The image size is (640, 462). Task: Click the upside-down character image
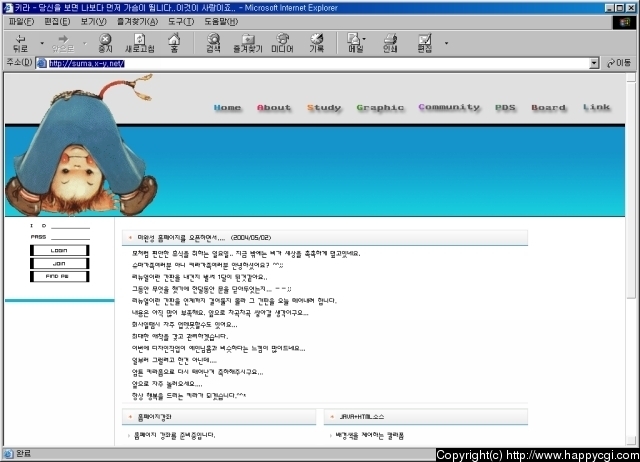click(x=82, y=145)
